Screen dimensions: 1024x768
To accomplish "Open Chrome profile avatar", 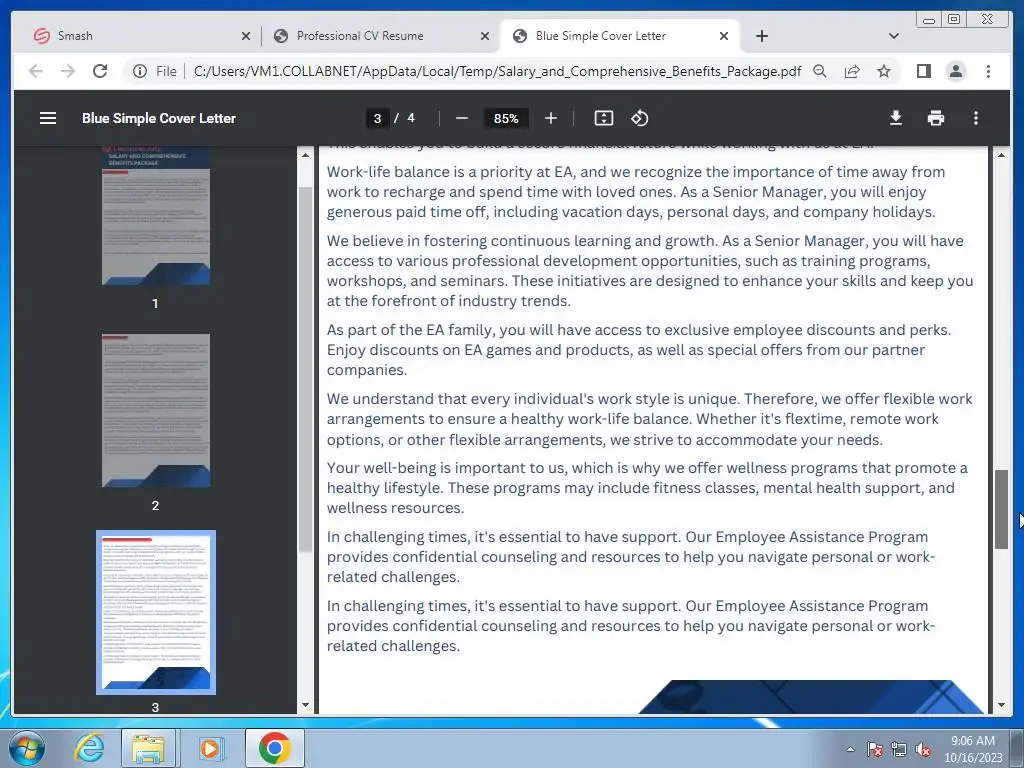I will pyautogui.click(x=955, y=71).
